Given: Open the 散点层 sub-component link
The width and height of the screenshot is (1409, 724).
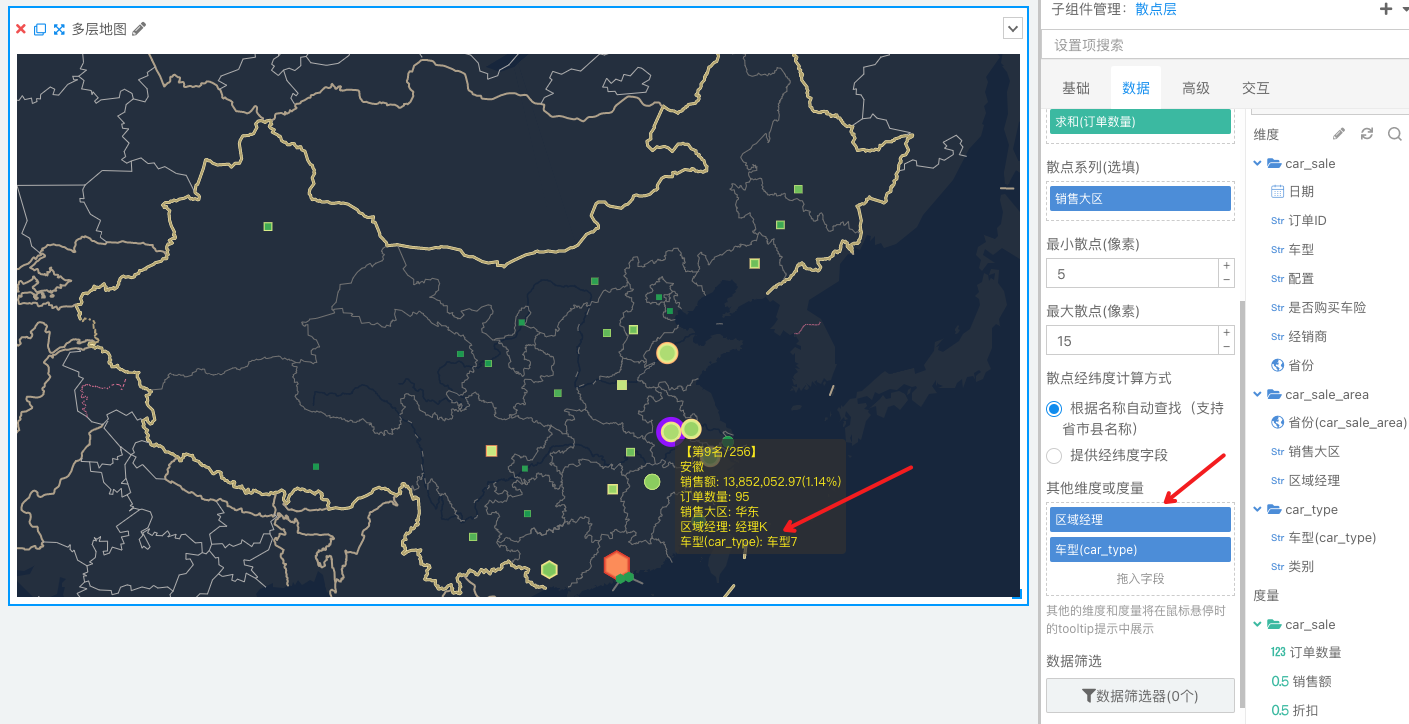Looking at the screenshot, I should coord(1155,9).
